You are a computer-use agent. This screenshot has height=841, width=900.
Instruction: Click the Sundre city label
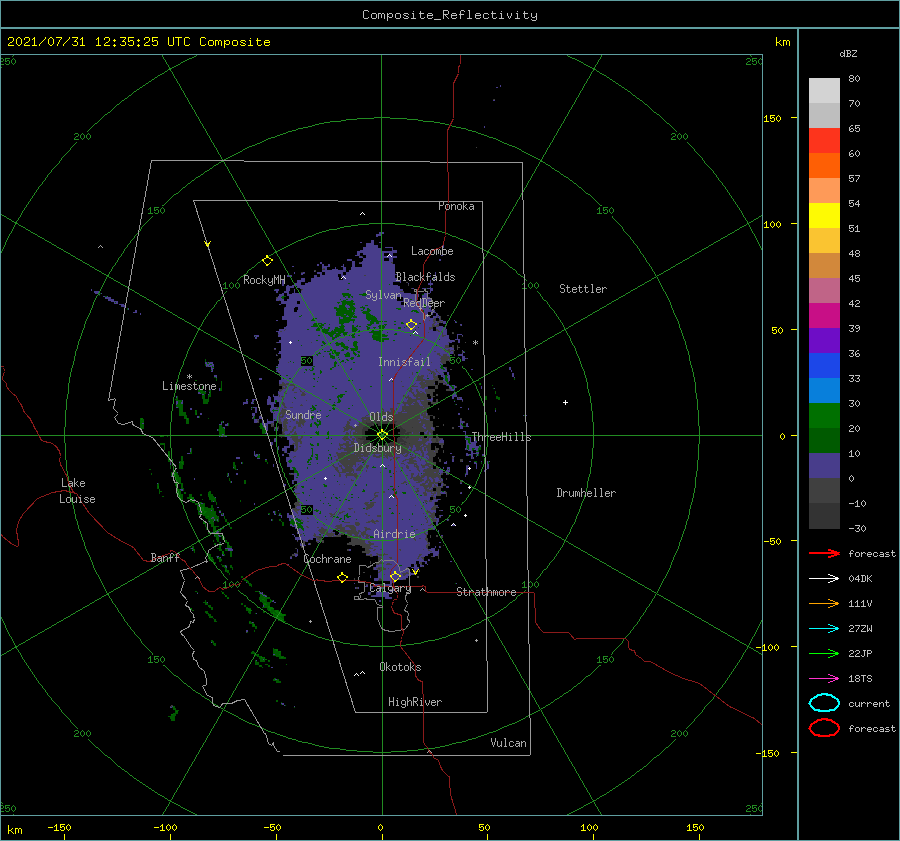tap(303, 414)
